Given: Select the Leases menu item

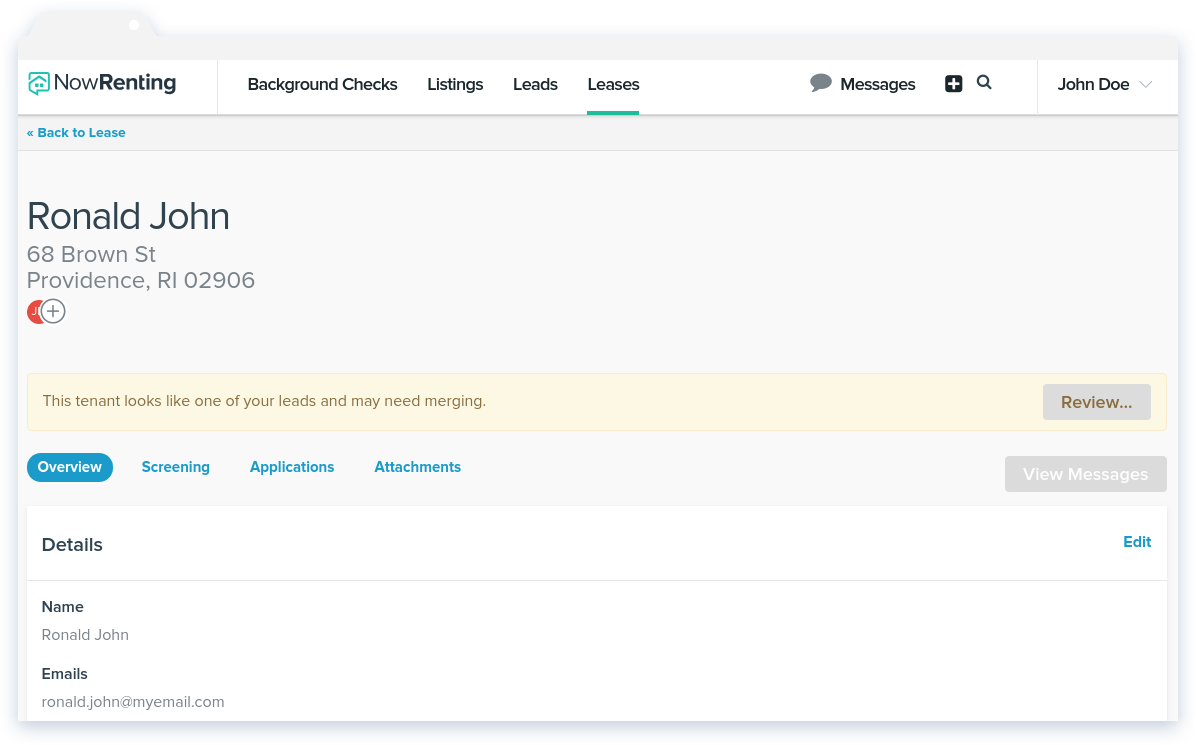Looking at the screenshot, I should click(x=613, y=85).
